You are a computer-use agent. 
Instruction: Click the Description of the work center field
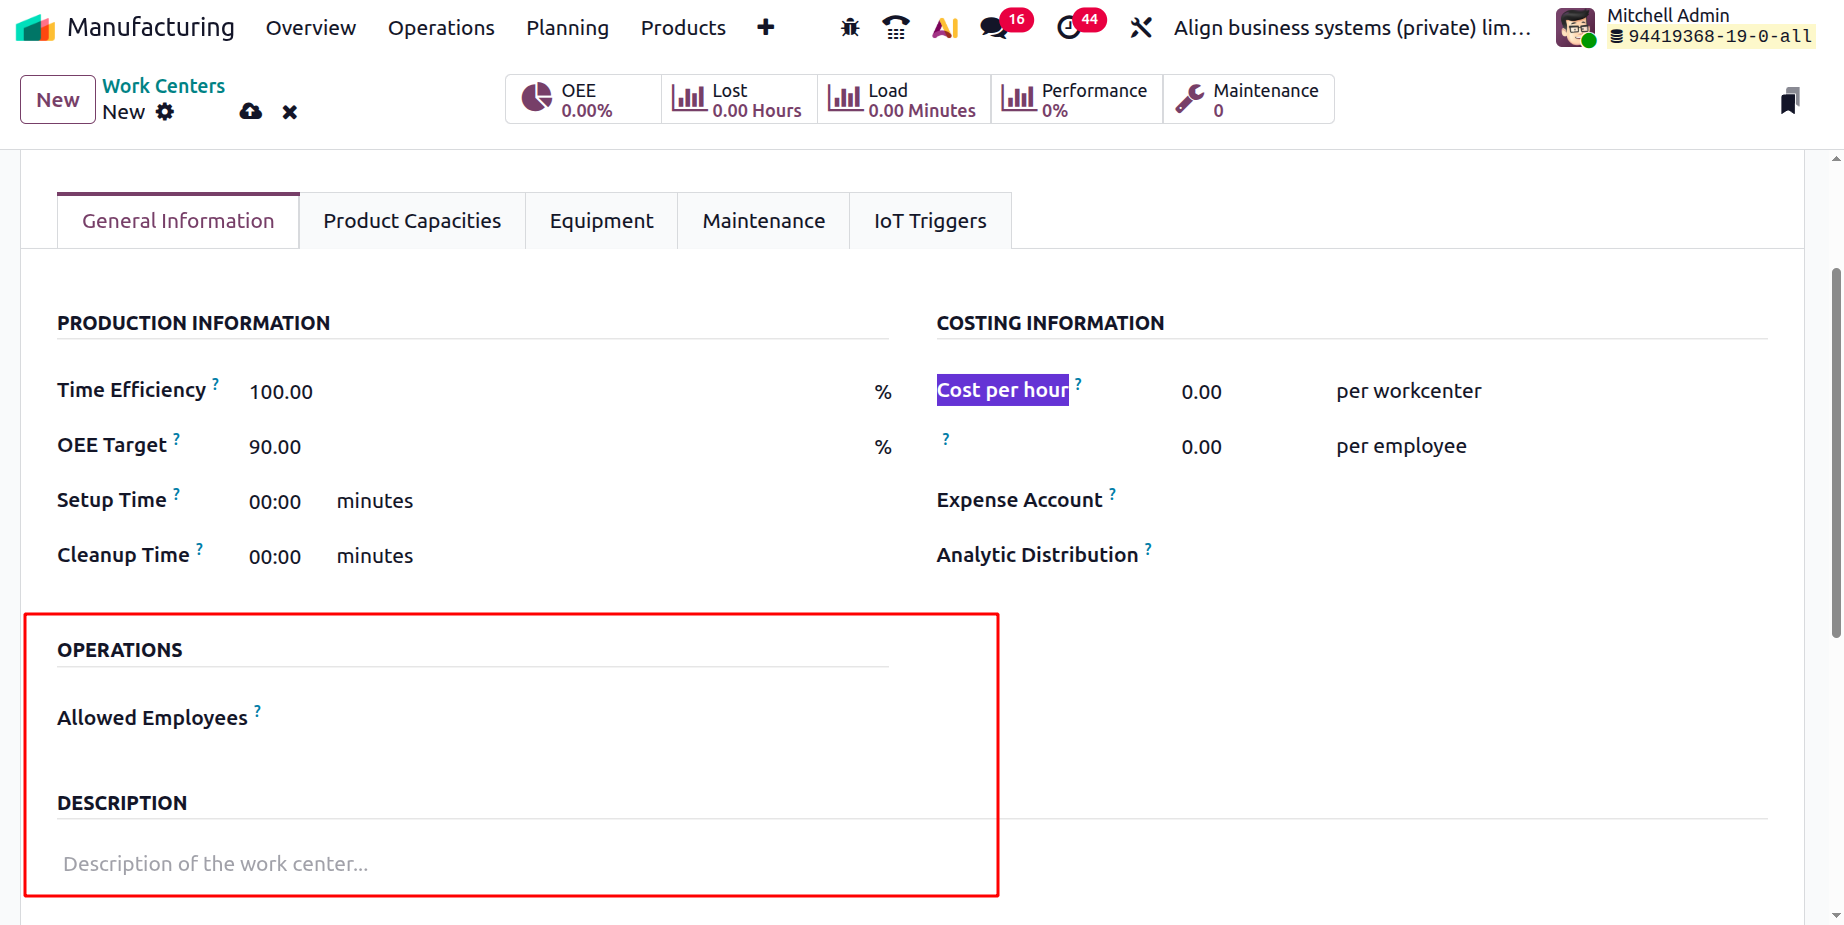[x=500, y=864]
